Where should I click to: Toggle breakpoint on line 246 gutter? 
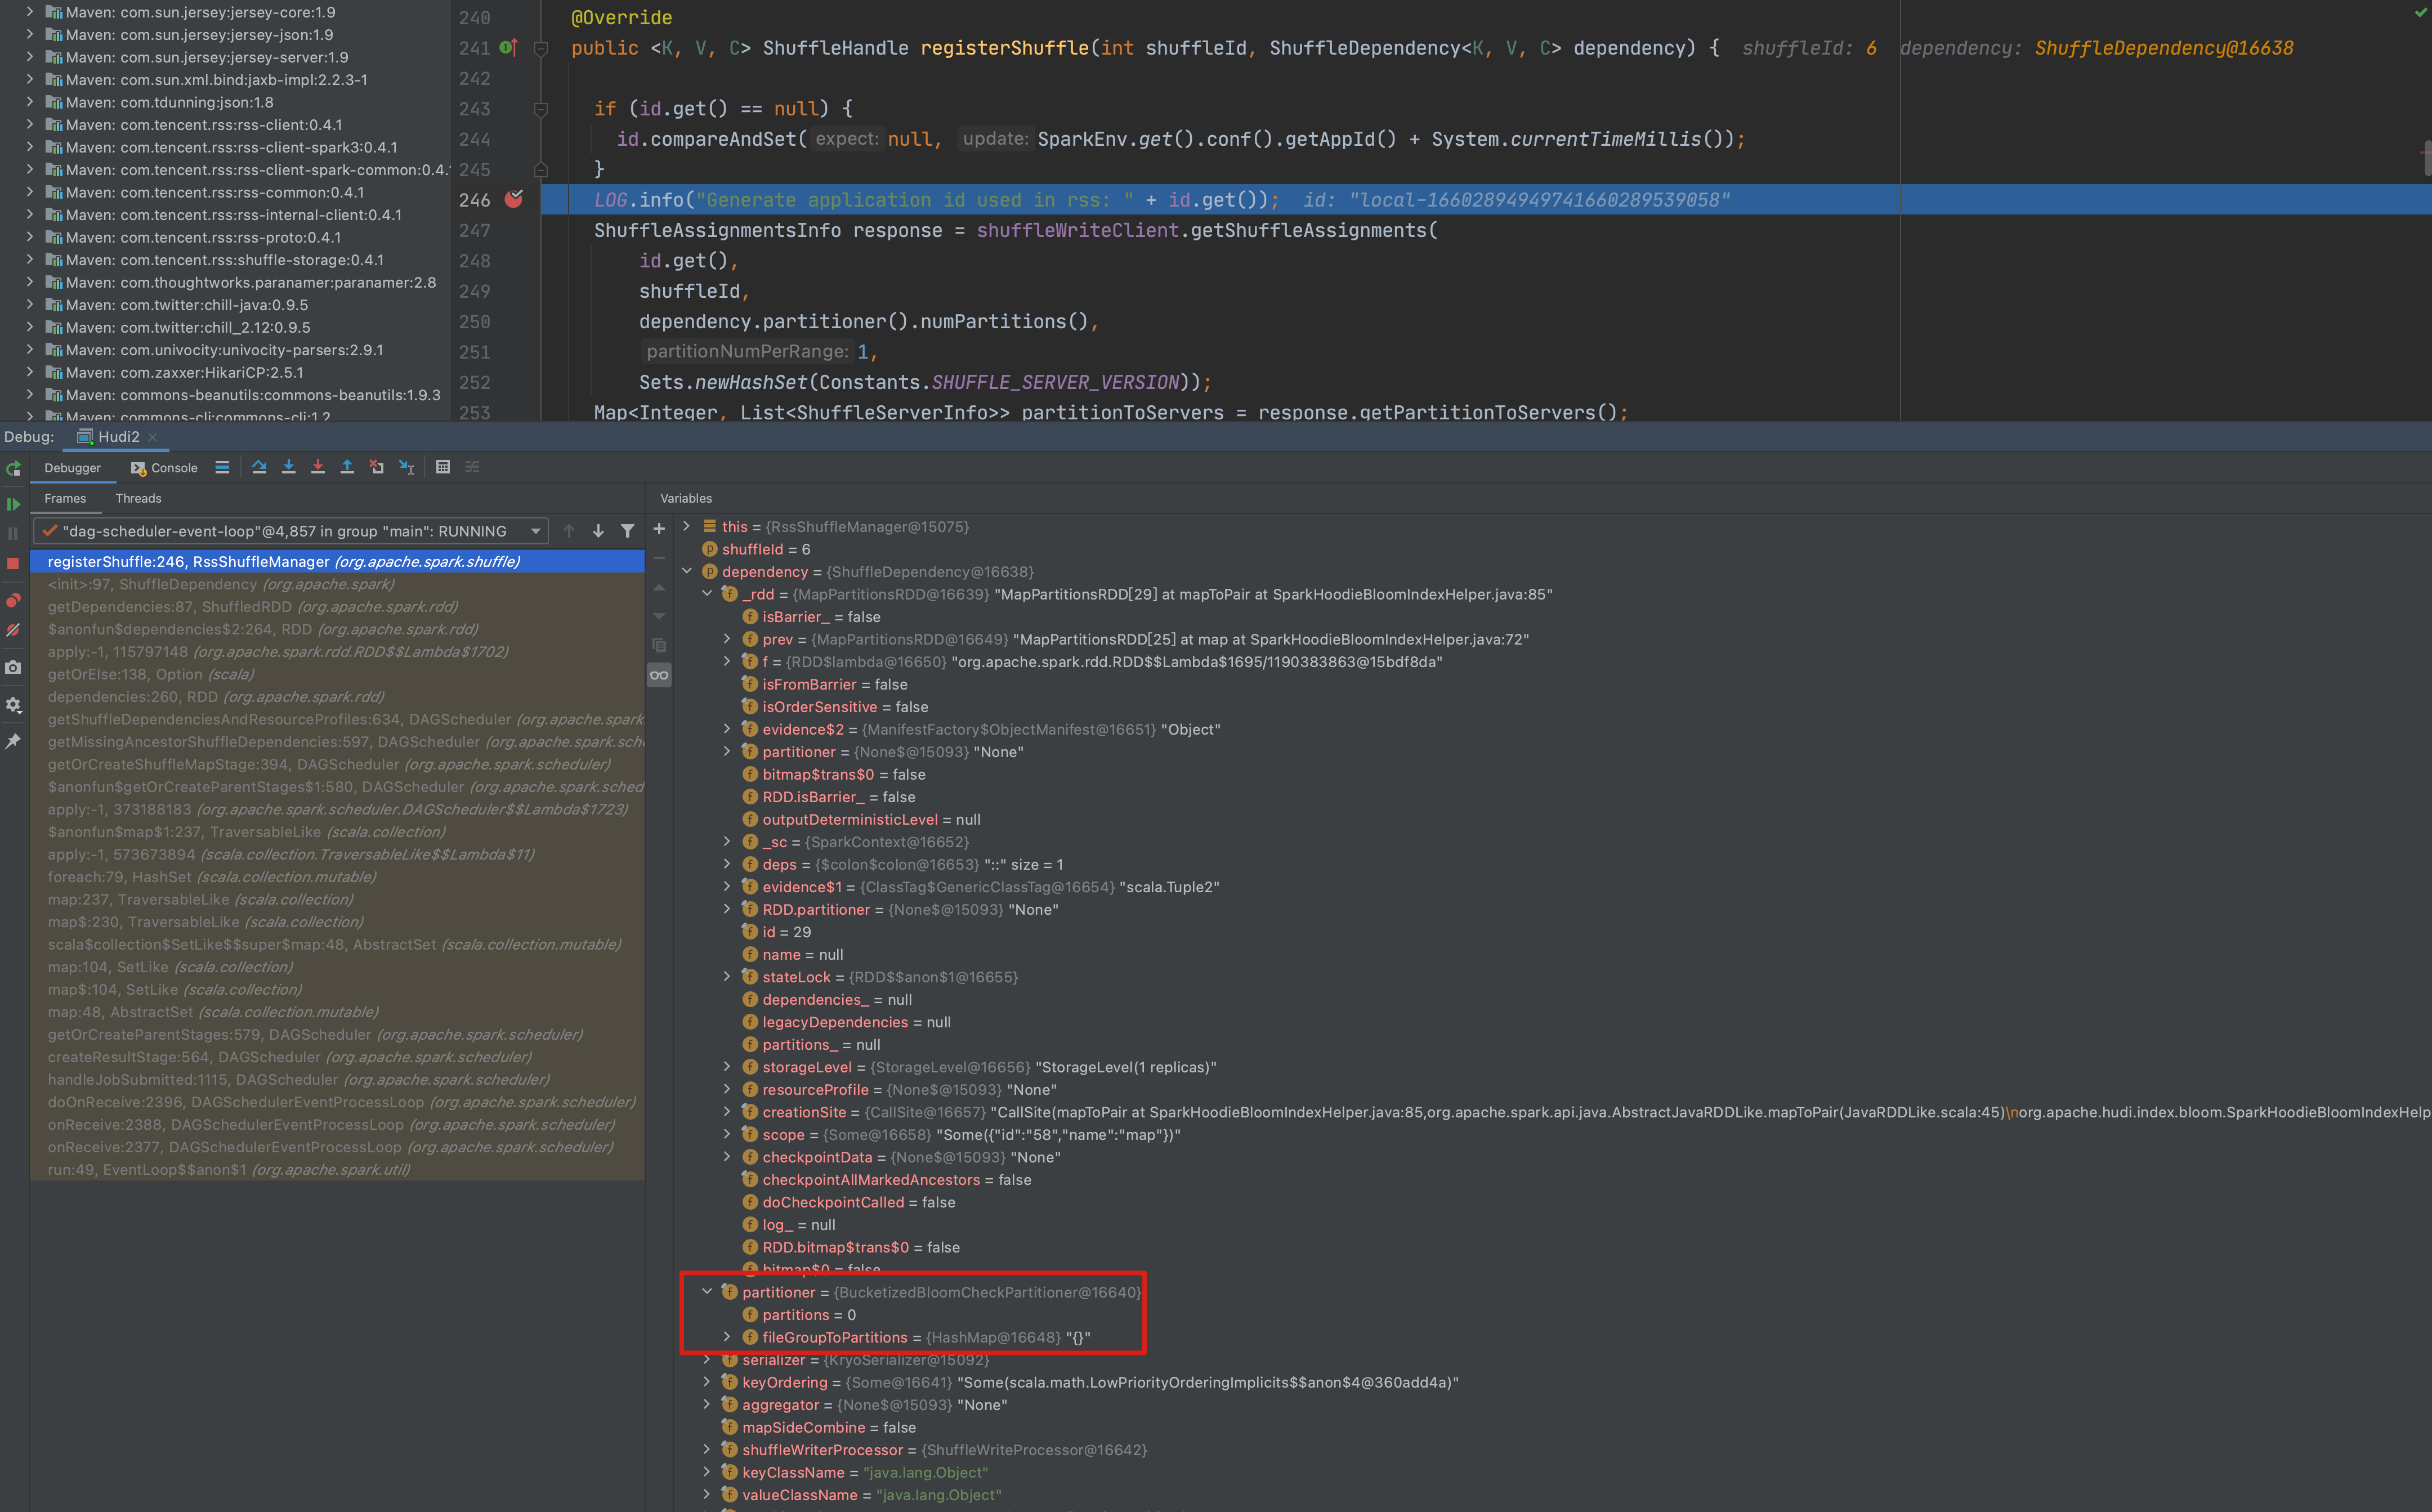tap(514, 199)
